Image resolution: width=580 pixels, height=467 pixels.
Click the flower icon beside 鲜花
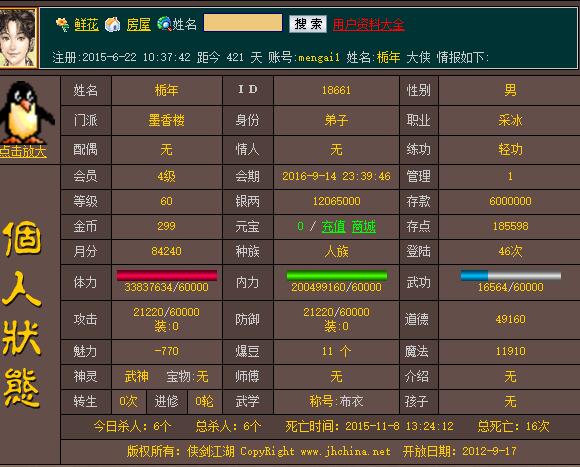click(62, 25)
